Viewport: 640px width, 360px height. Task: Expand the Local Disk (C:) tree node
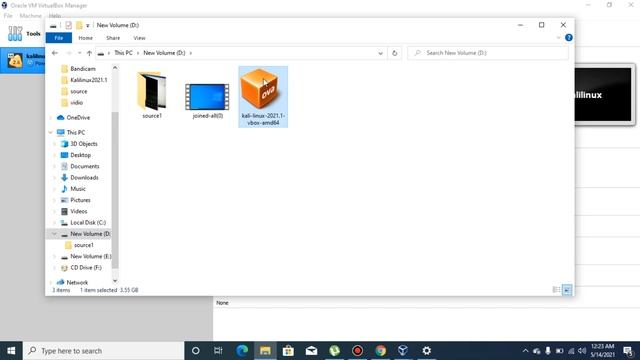[x=54, y=222]
